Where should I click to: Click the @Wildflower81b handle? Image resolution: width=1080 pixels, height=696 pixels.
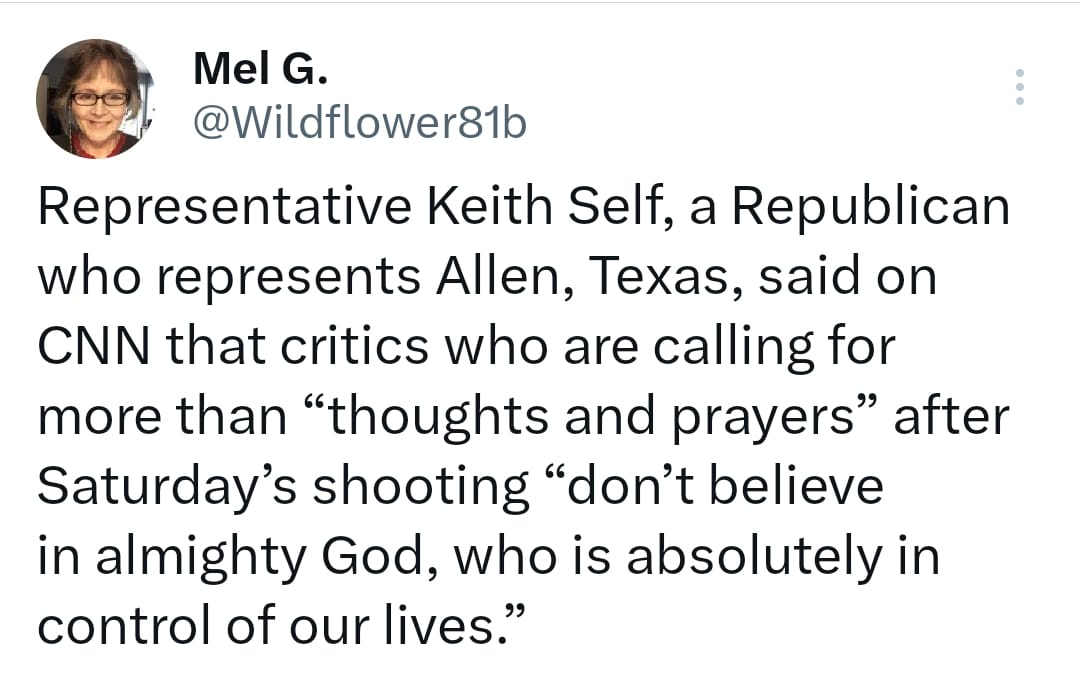coord(360,123)
